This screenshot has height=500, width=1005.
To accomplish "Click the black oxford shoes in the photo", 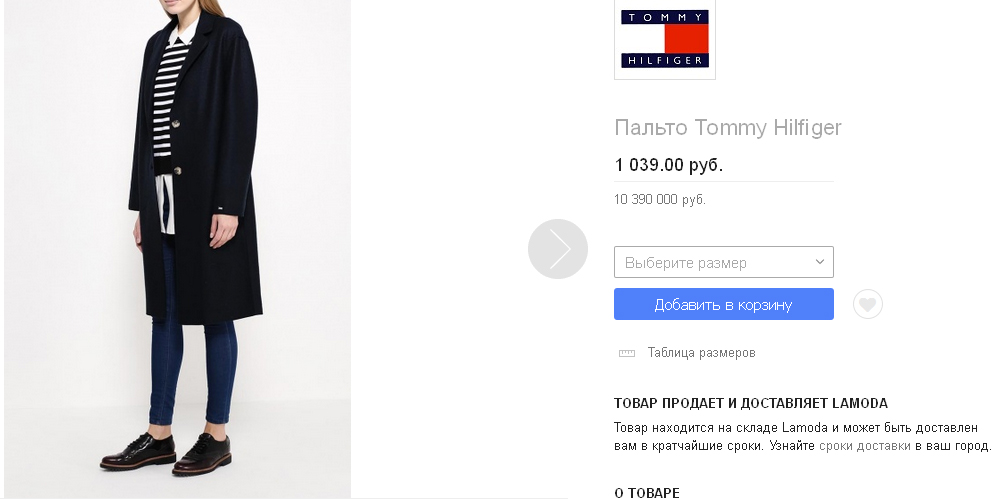I will coord(165,451).
